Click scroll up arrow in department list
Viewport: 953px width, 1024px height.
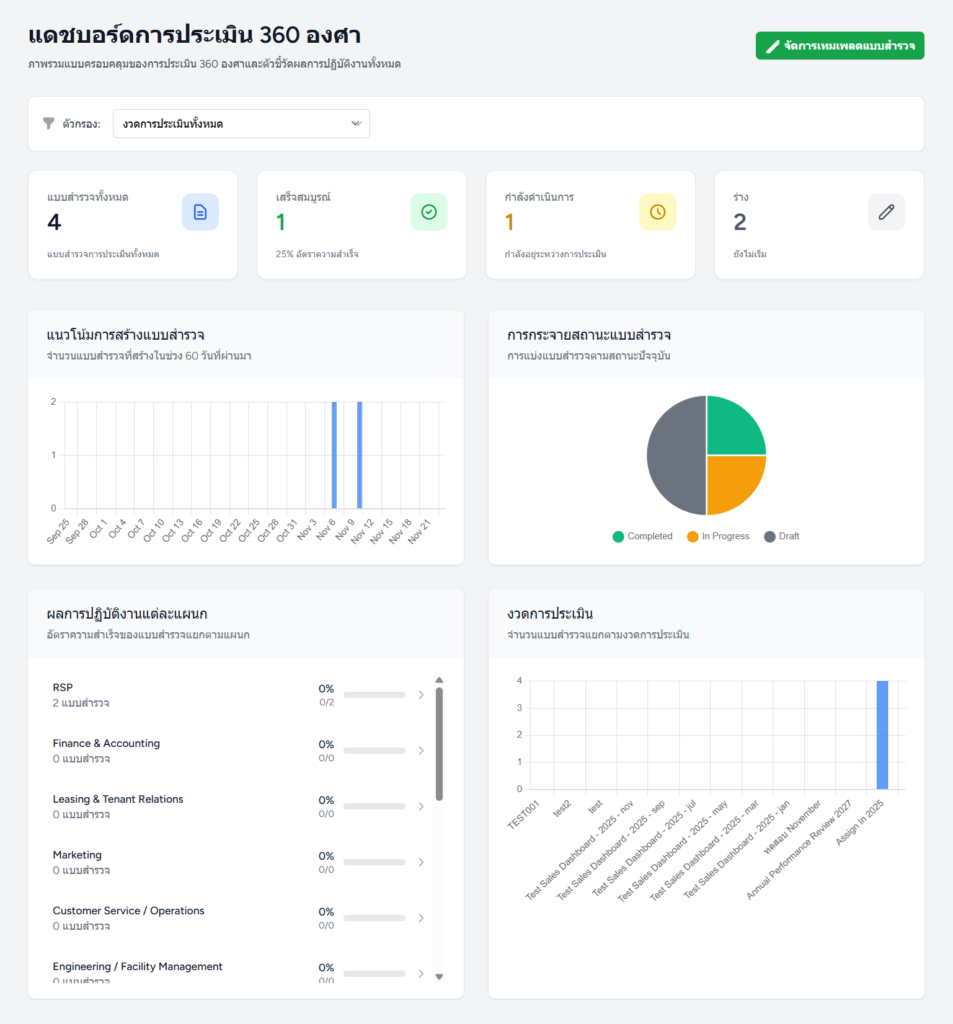click(x=439, y=680)
